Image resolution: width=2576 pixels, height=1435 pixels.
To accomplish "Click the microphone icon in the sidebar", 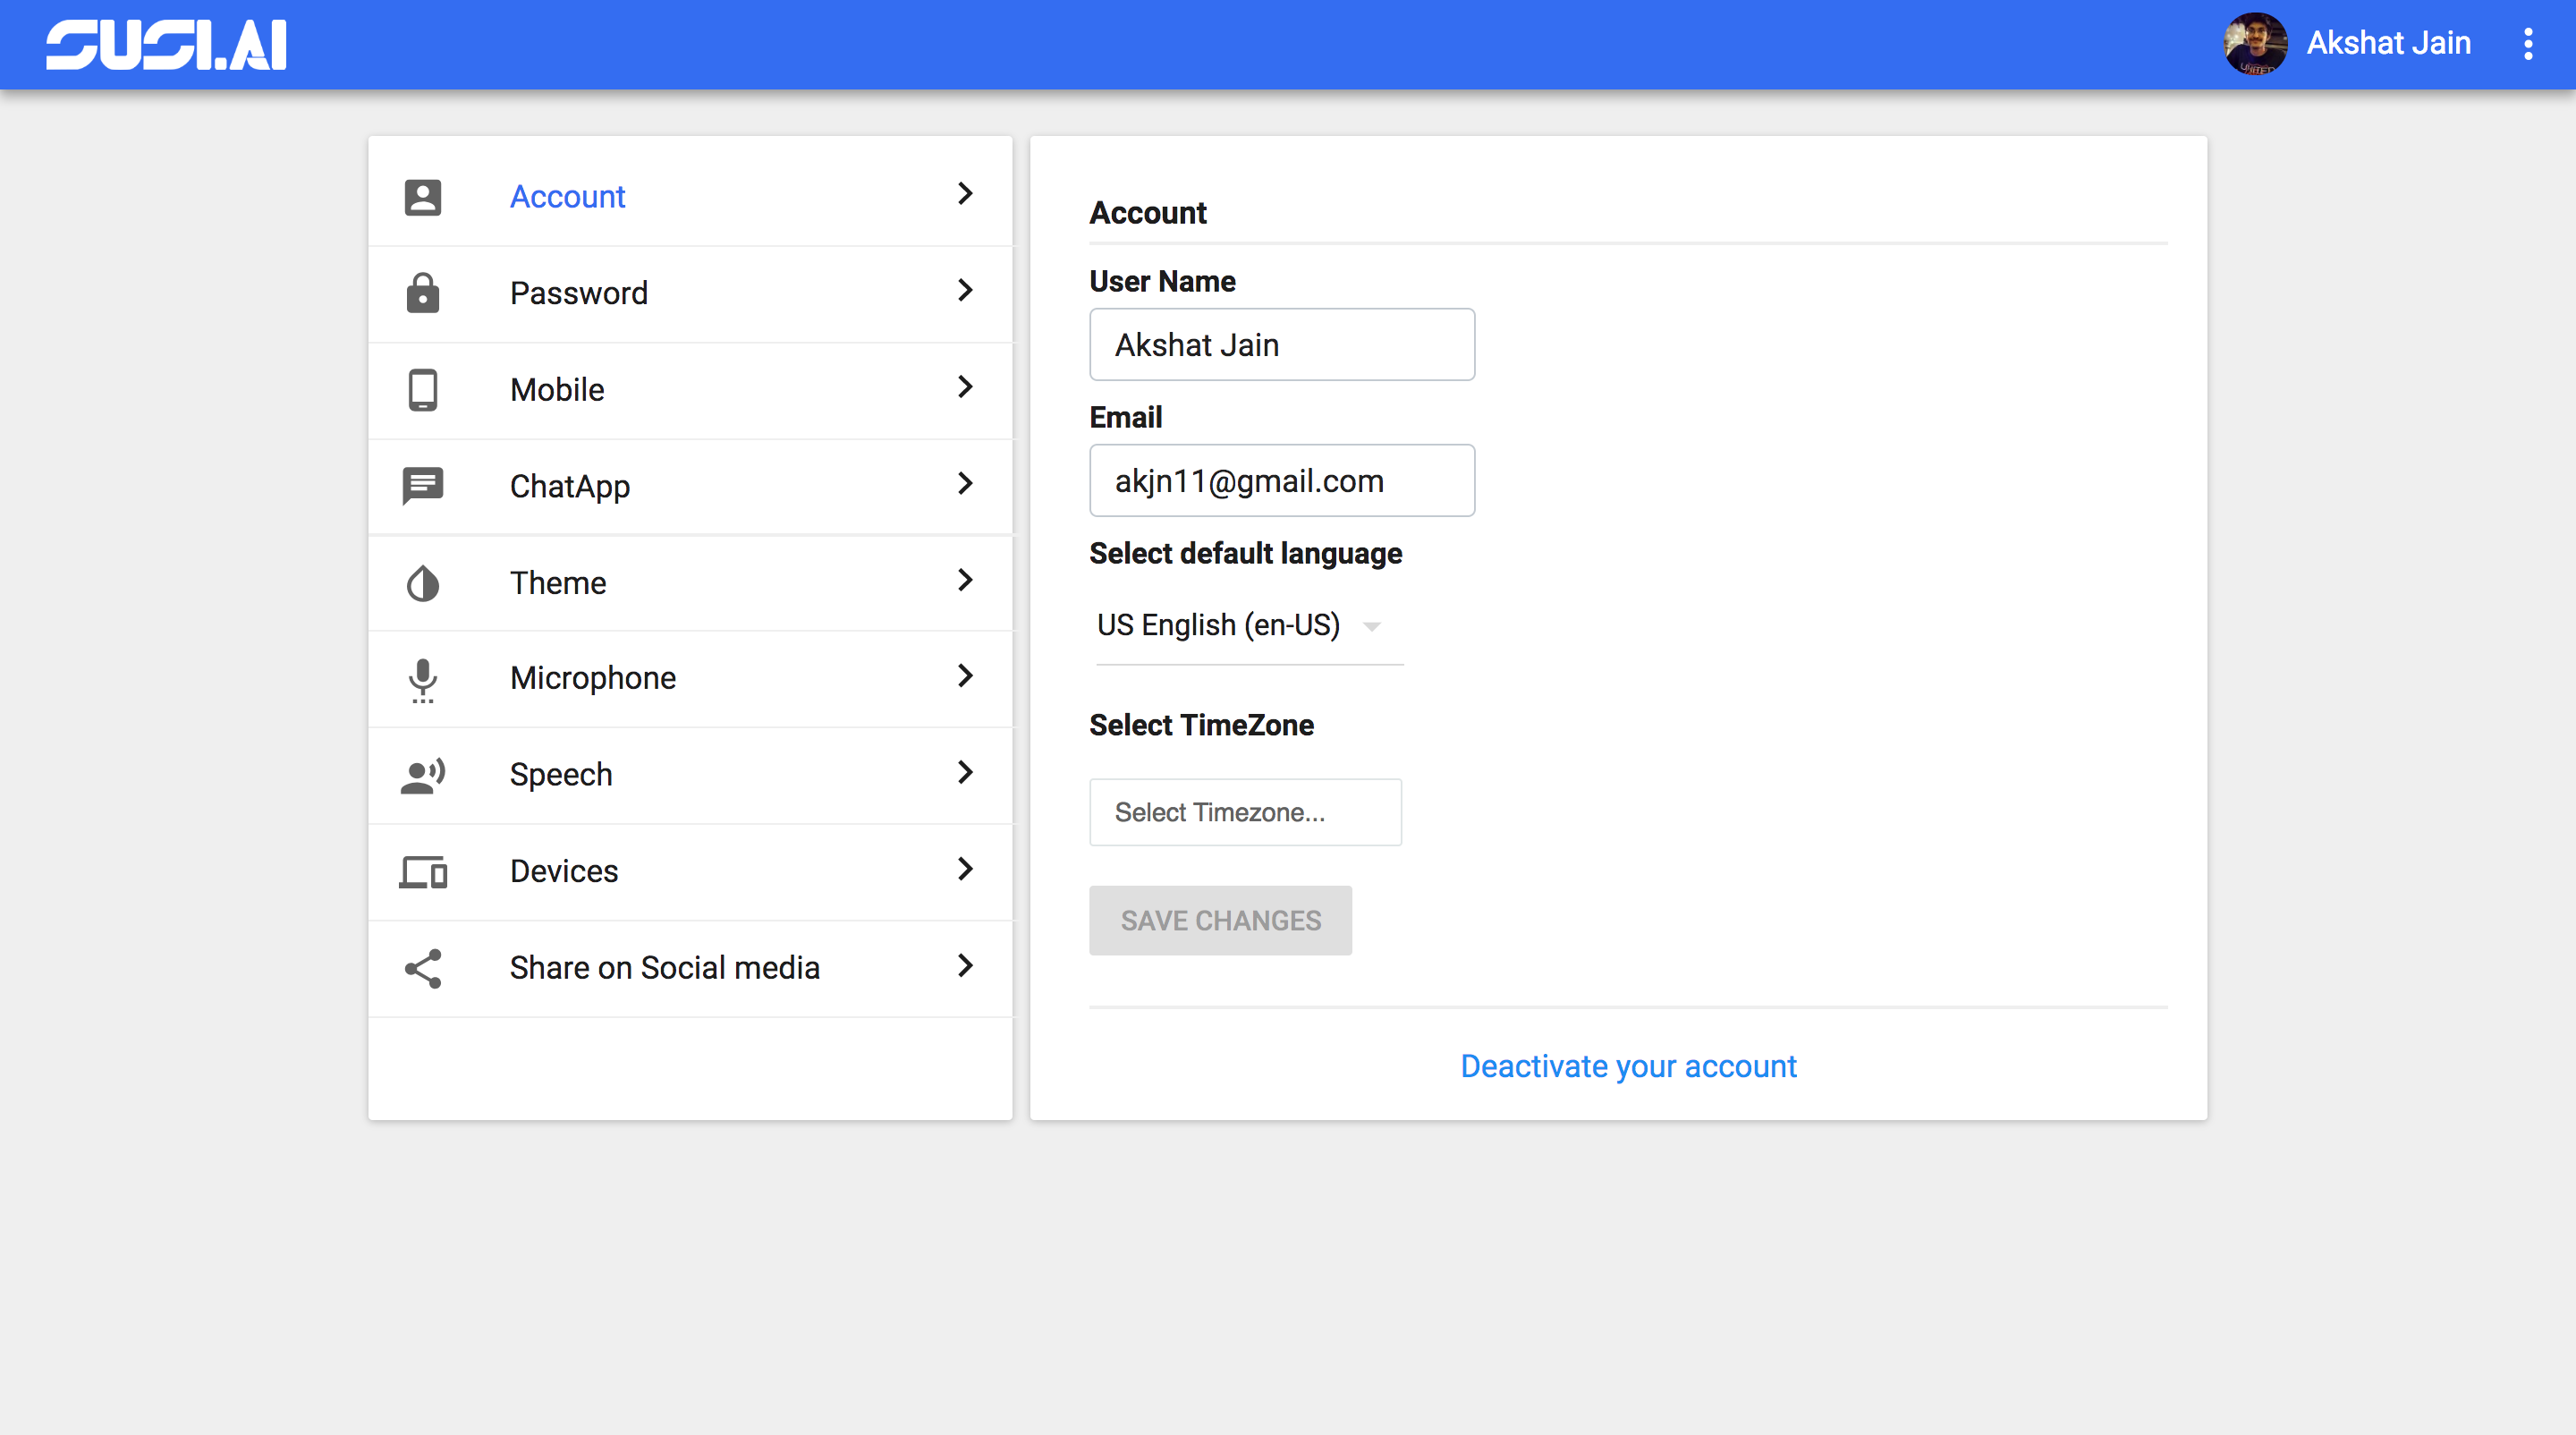I will click(x=422, y=679).
